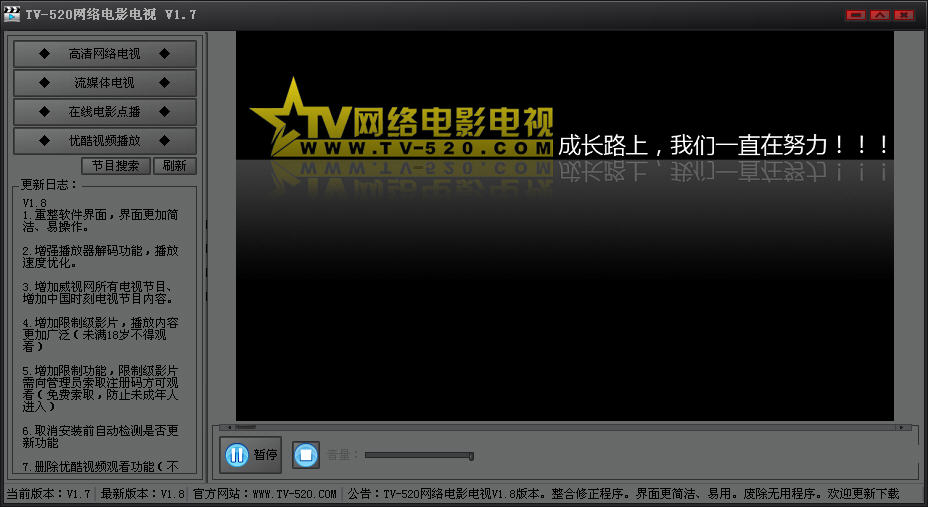This screenshot has height=507, width=928.
Task: Click the 成长路上，我们一直在努力 slogan
Action: [724, 145]
